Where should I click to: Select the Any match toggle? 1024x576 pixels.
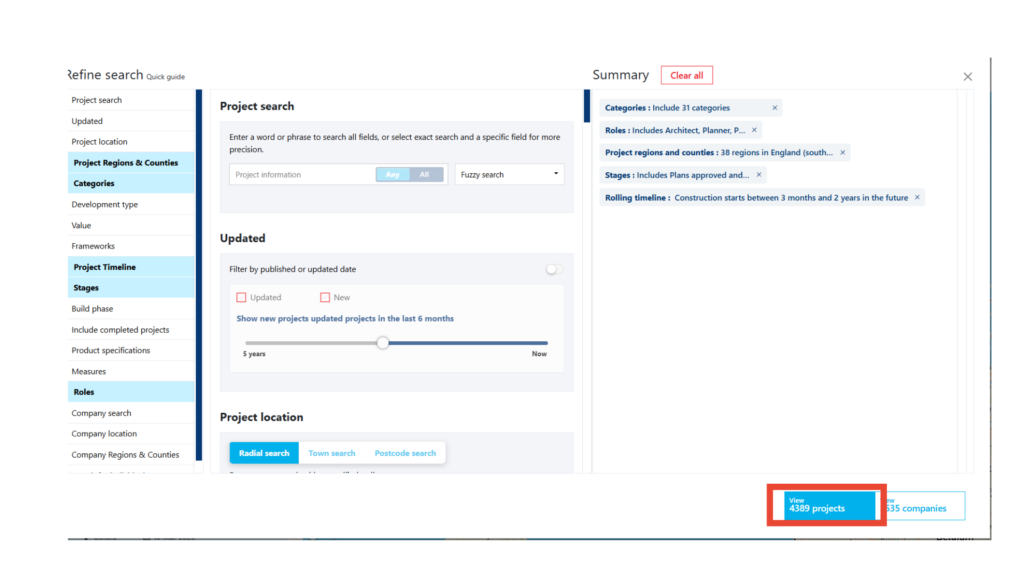[x=392, y=175]
